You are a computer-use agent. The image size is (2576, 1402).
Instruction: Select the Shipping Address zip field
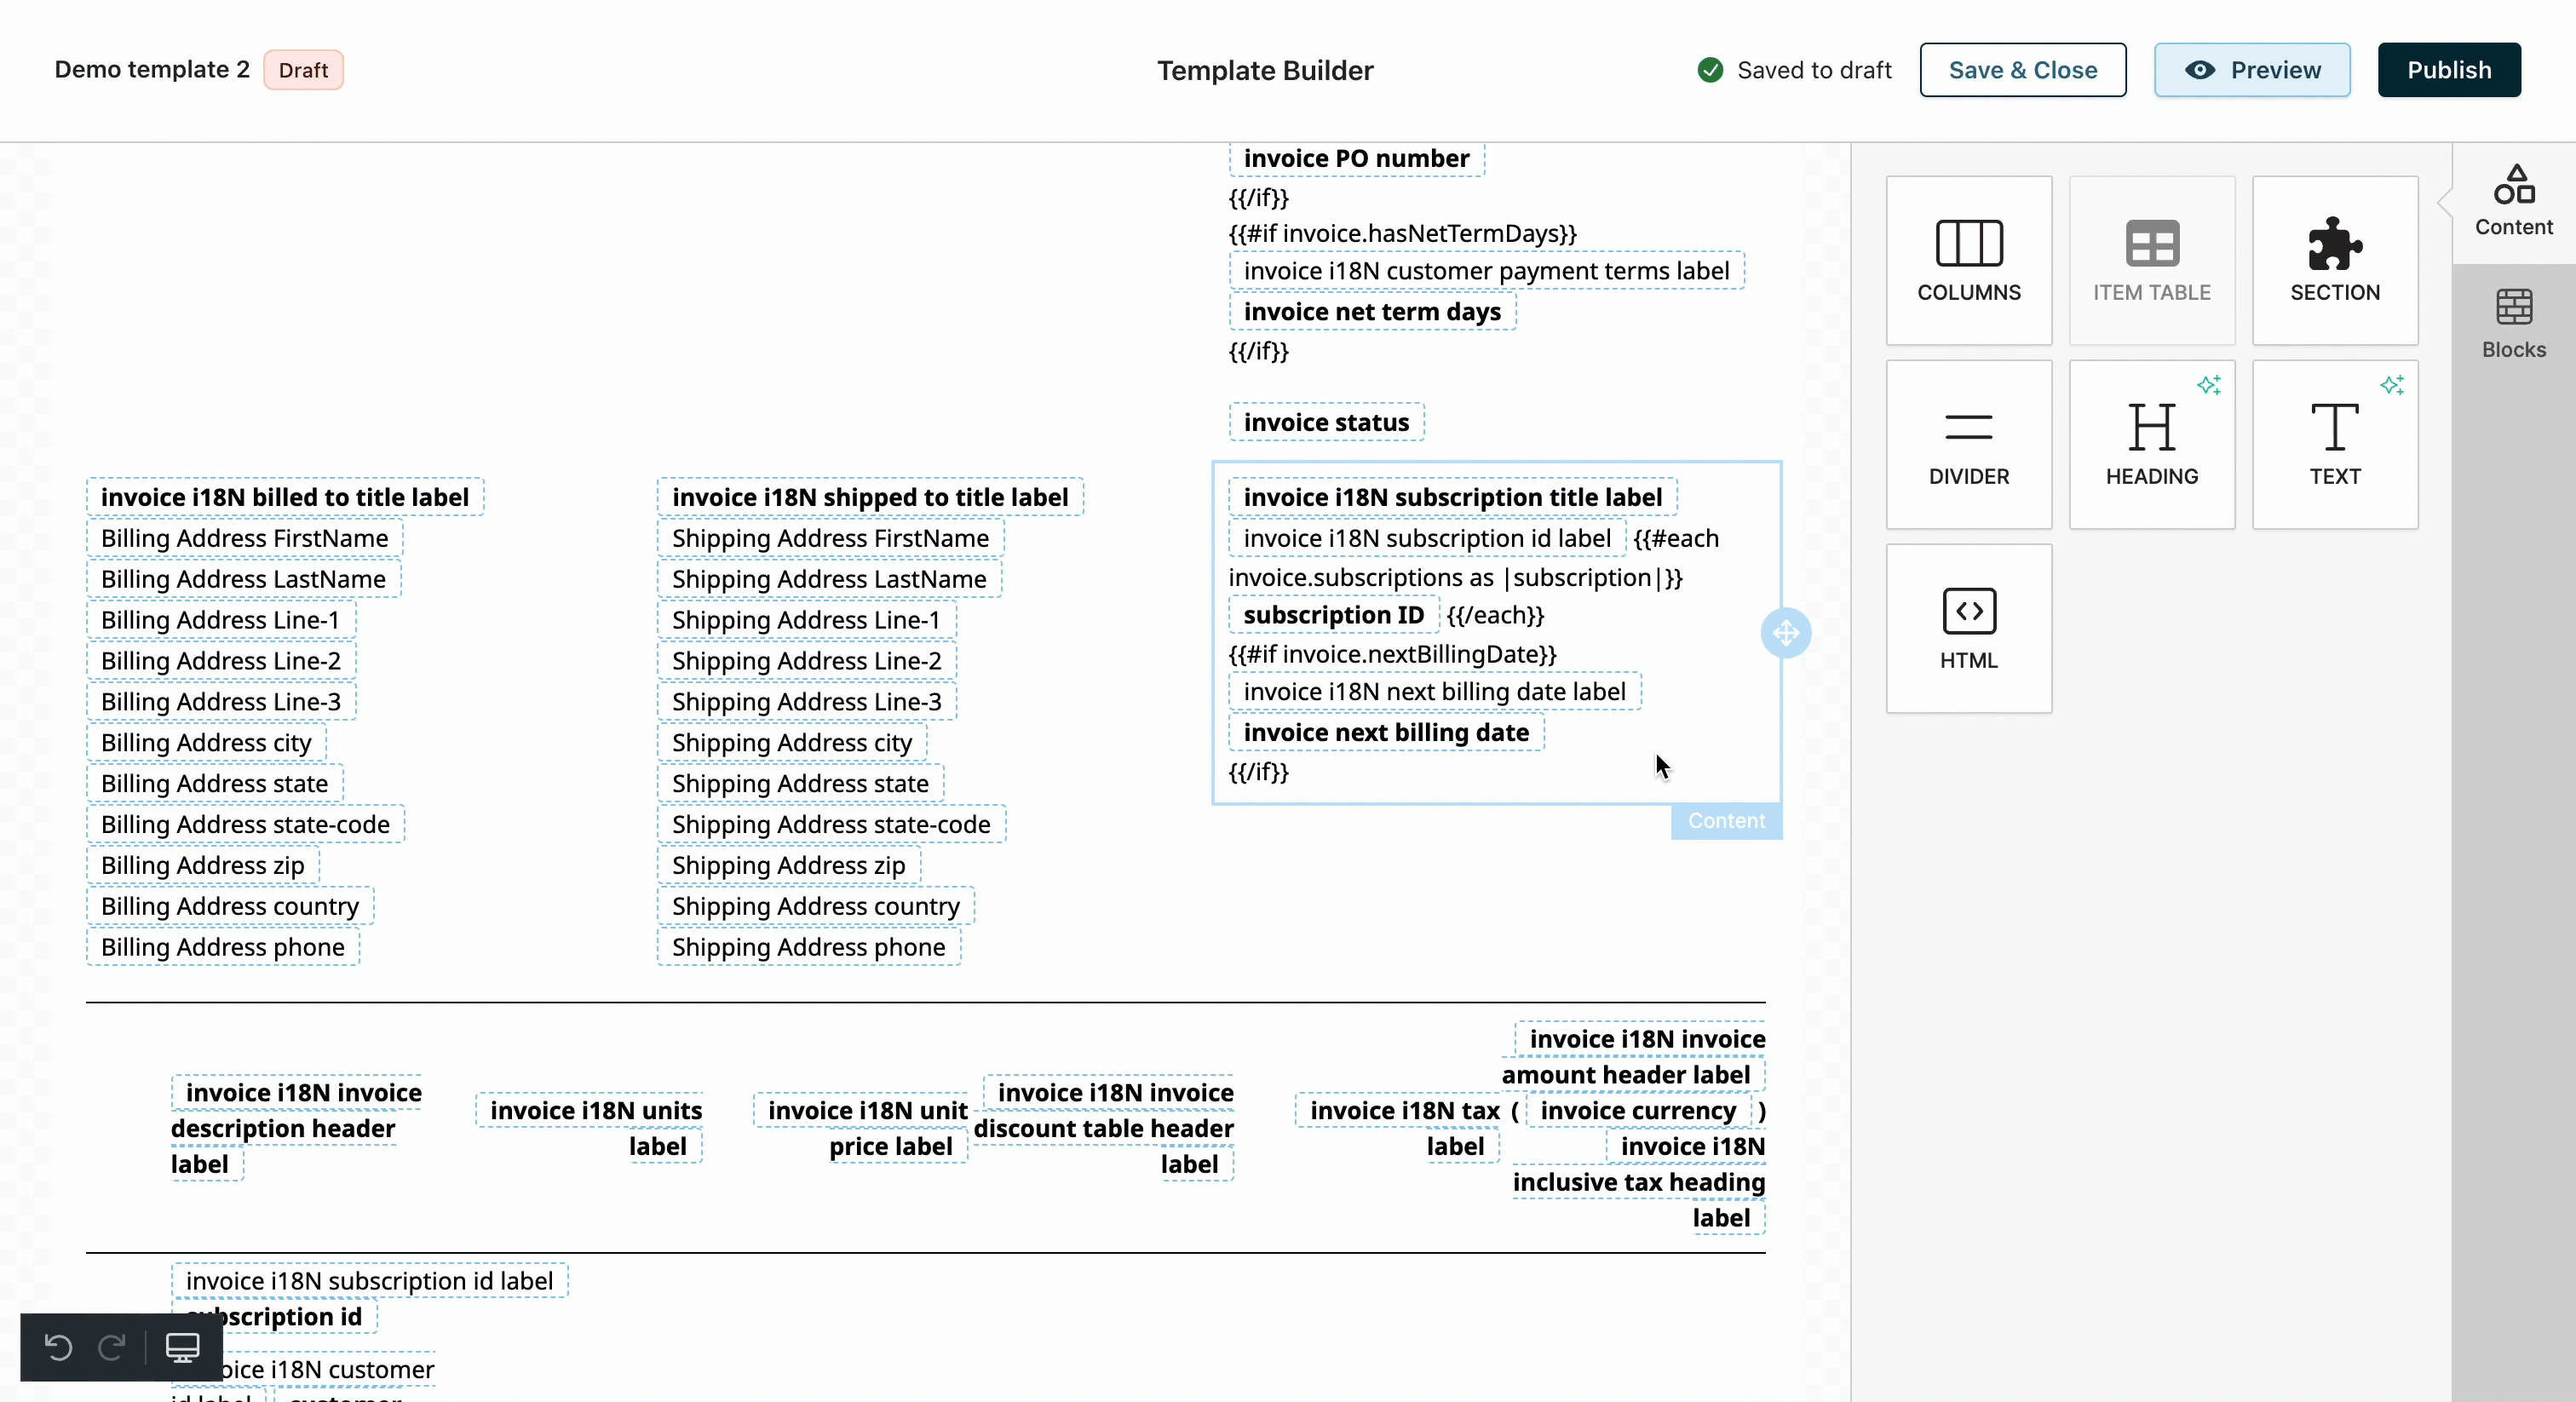(x=788, y=865)
